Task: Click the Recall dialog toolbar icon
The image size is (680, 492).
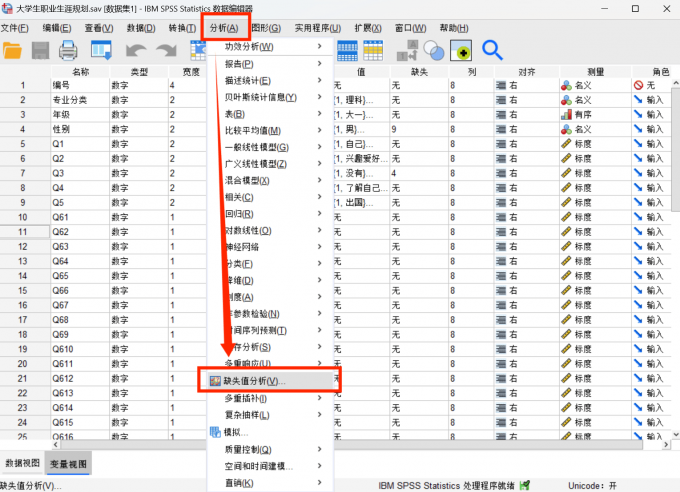Action: (x=101, y=50)
